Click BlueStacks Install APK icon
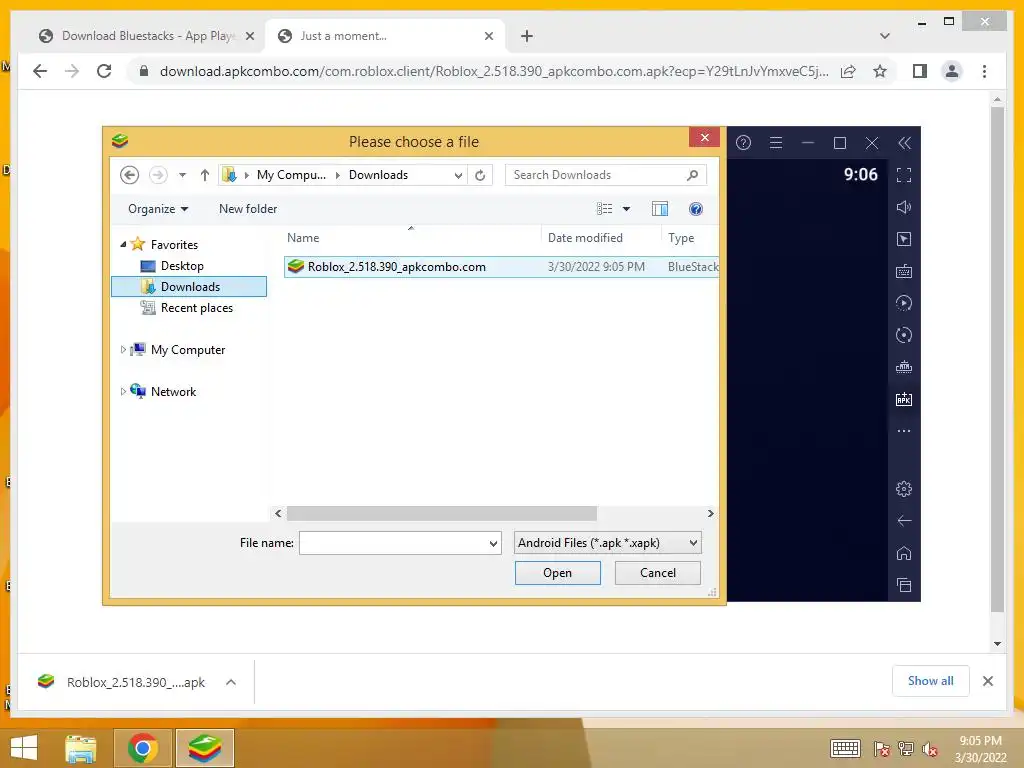Image resolution: width=1024 pixels, height=768 pixels. pos(904,399)
